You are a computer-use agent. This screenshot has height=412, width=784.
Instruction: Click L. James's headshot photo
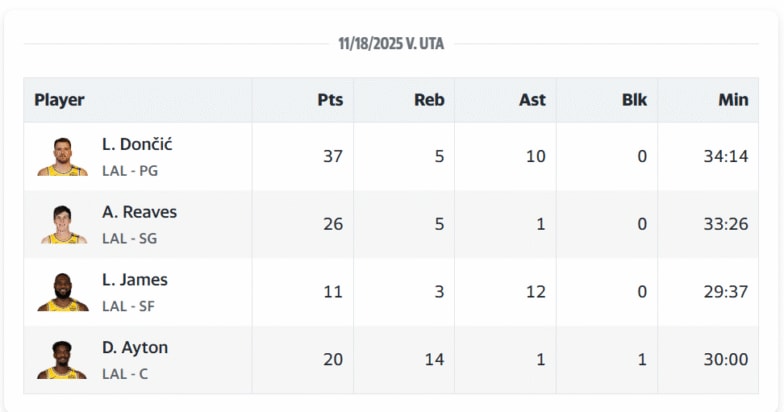63,293
